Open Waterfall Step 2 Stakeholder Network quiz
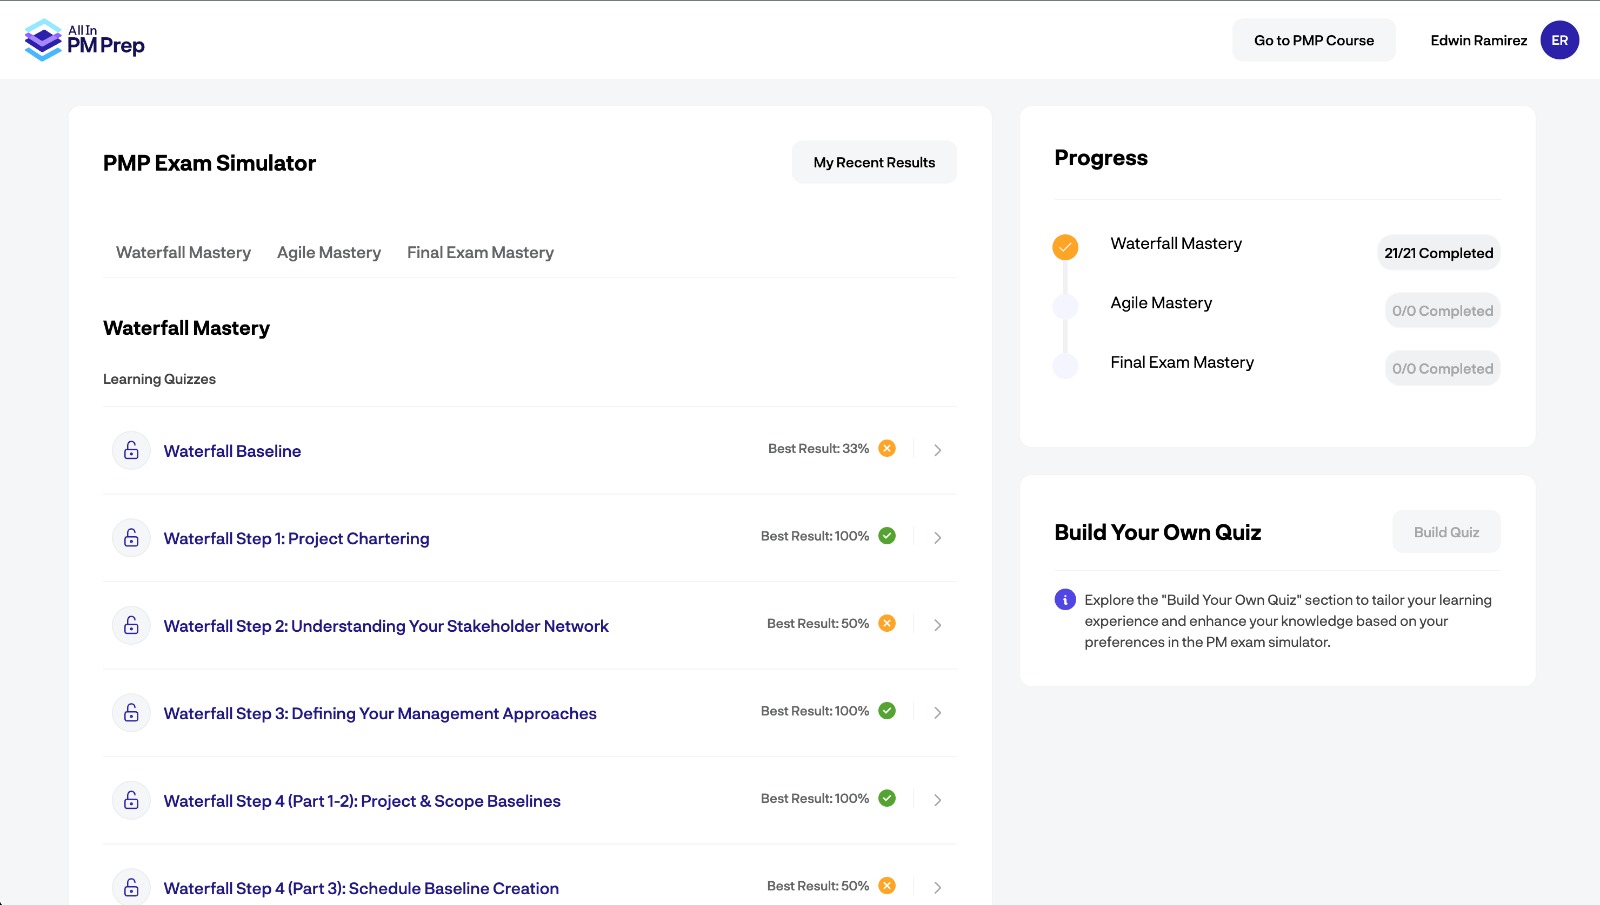 point(386,626)
